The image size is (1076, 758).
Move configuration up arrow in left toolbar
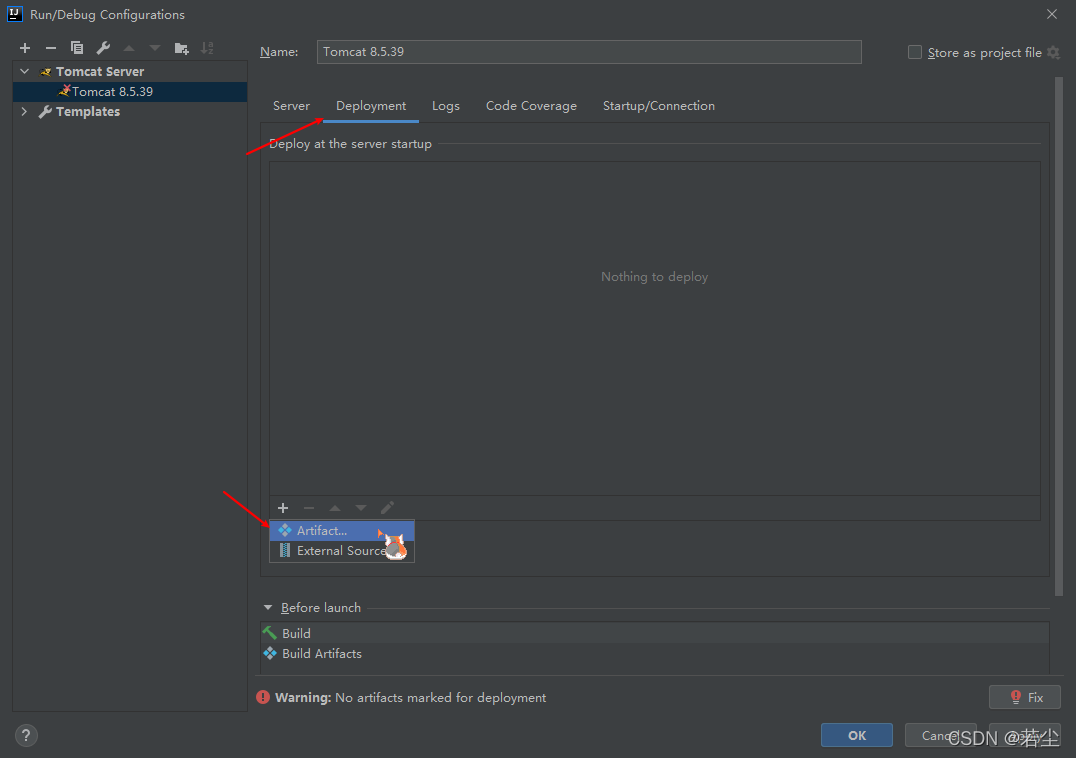[129, 48]
